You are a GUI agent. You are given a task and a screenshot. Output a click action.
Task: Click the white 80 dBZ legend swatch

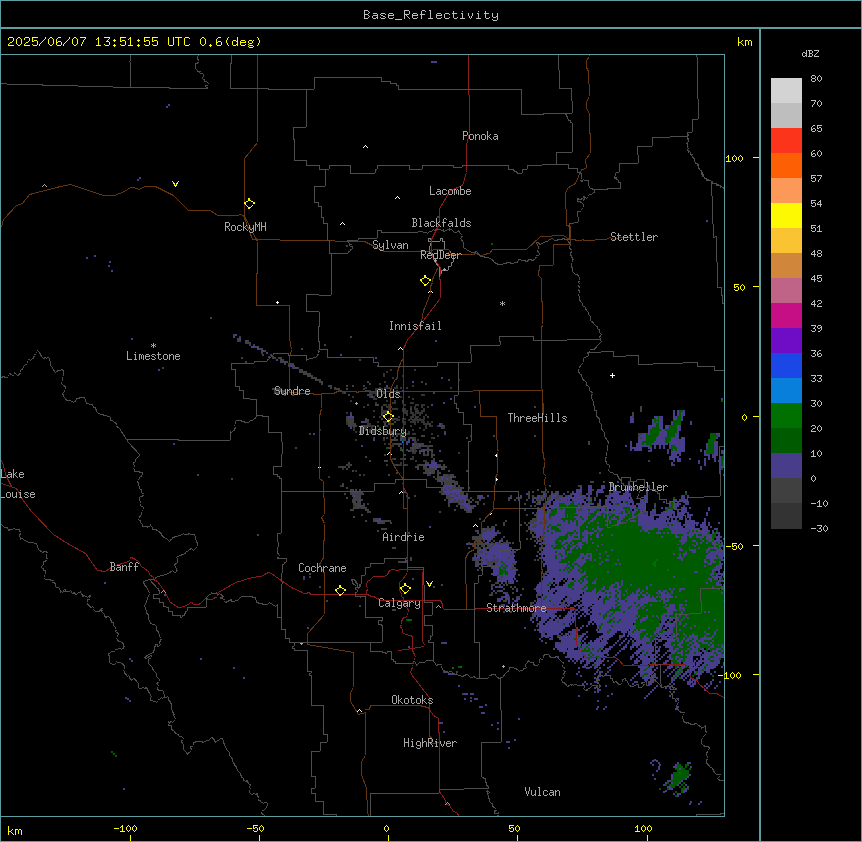pos(786,90)
